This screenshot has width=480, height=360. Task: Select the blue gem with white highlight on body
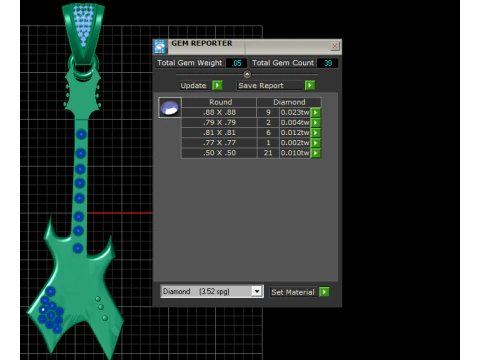pos(43,310)
